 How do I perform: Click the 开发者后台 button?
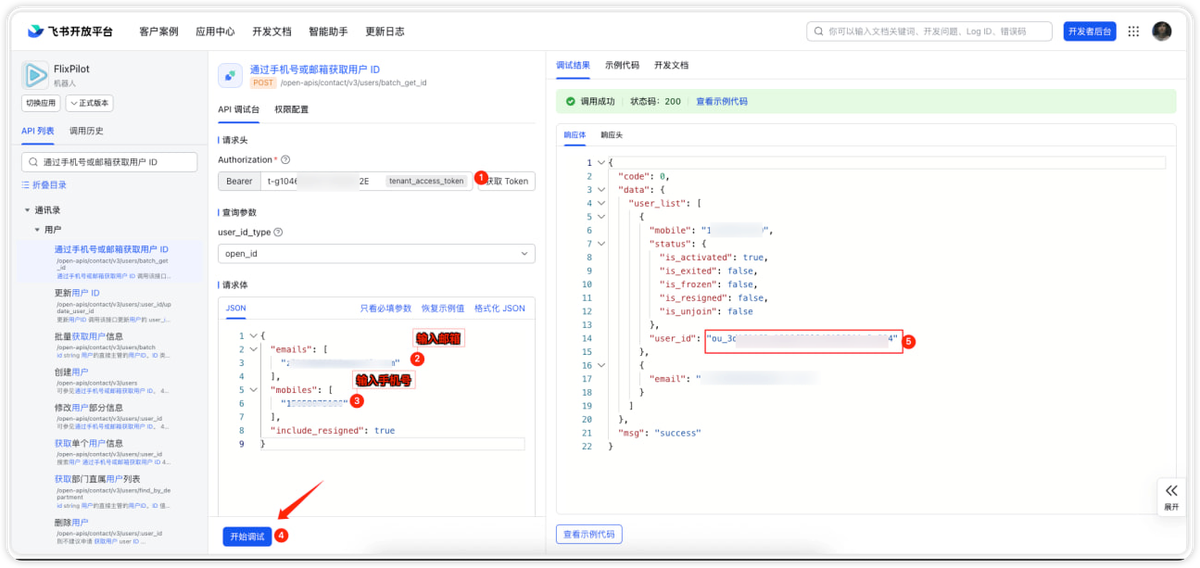pyautogui.click(x=1090, y=31)
